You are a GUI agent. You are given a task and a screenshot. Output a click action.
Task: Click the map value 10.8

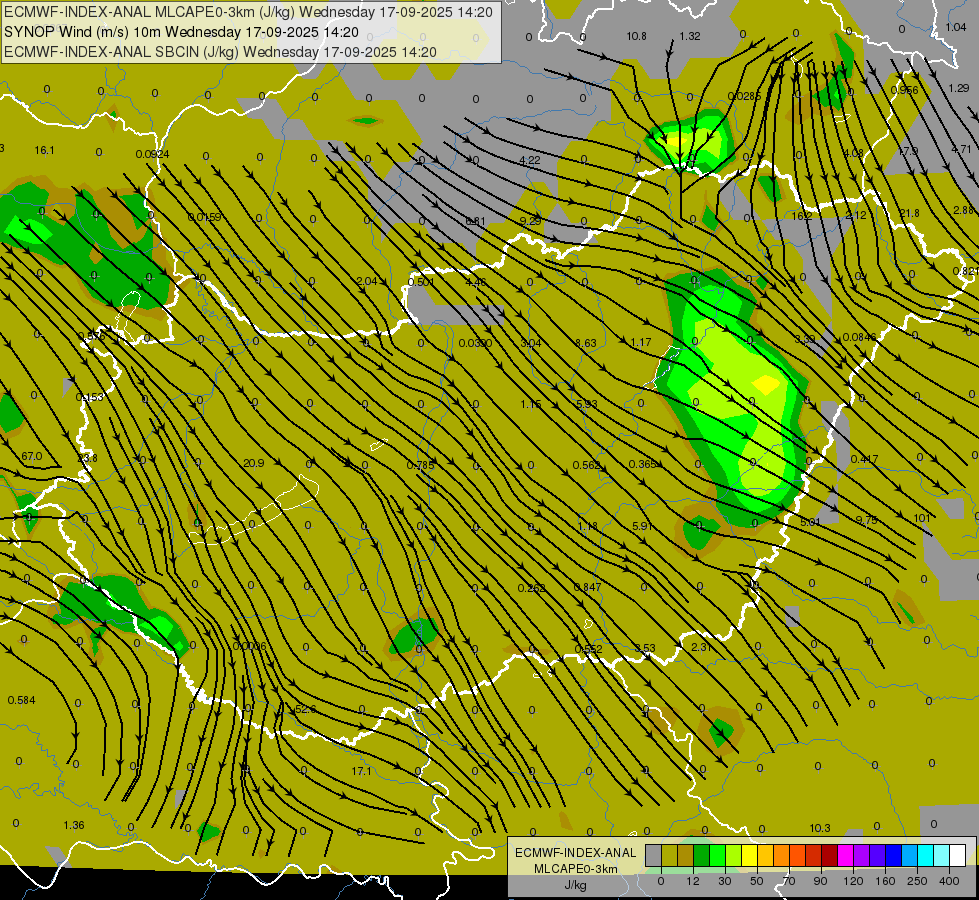636,36
